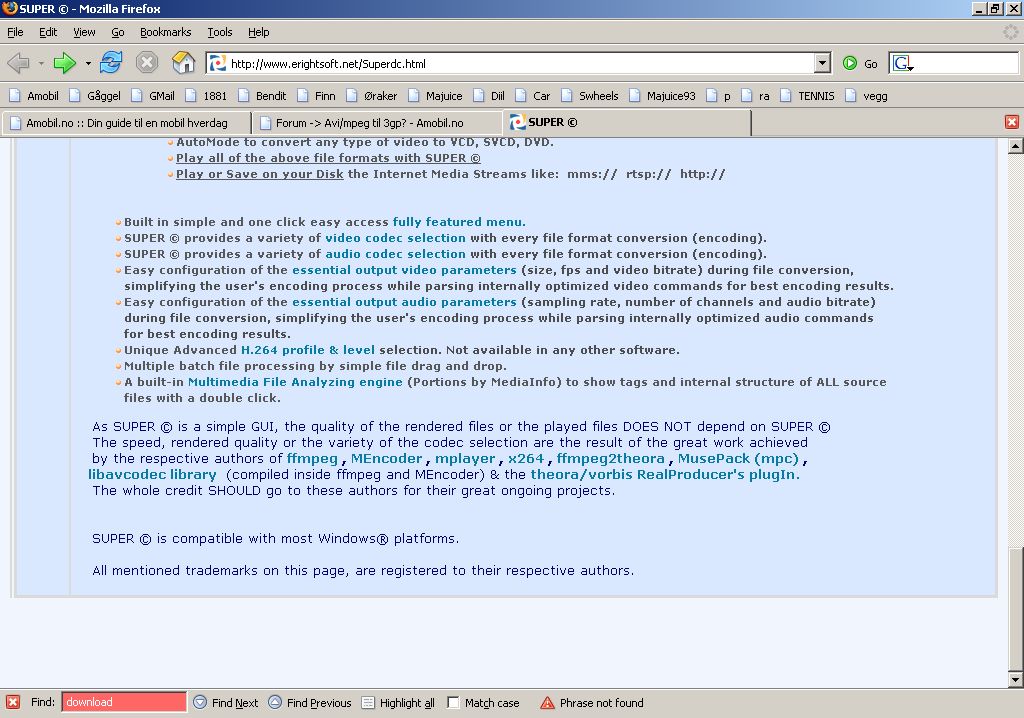Click the site icon in the address bar
This screenshot has width=1024, height=718.
coord(217,63)
